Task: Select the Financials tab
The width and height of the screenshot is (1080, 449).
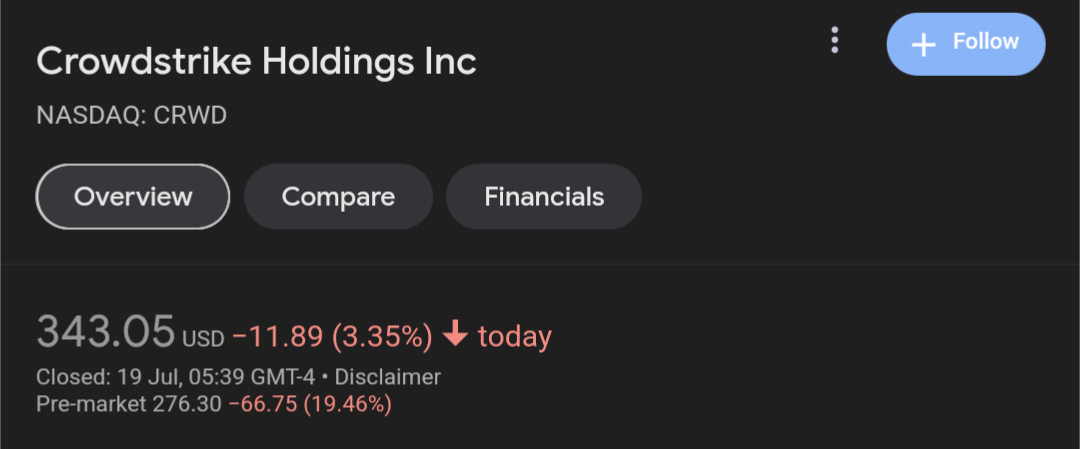Action: 544,197
